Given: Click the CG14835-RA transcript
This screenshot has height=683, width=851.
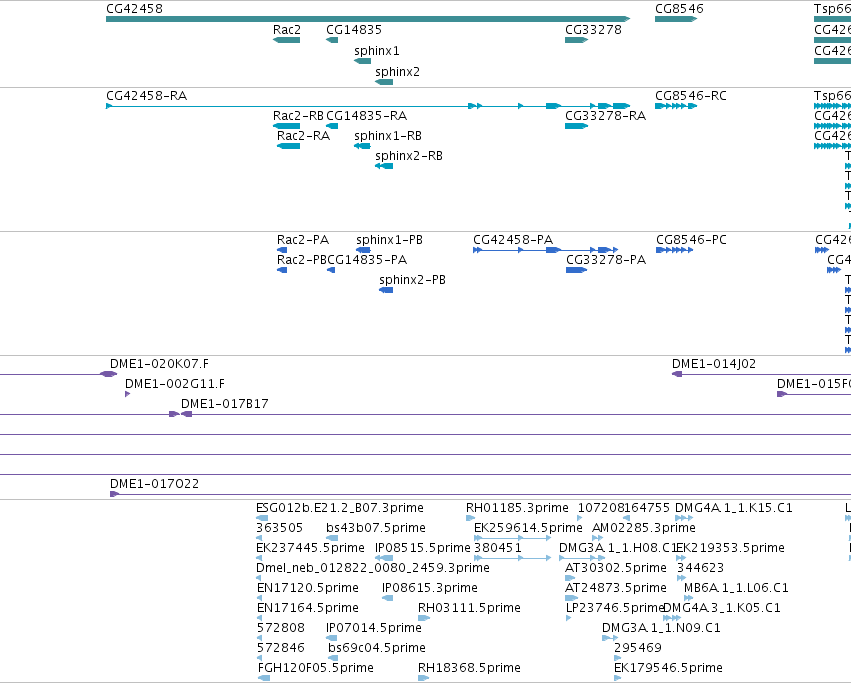Looking at the screenshot, I should [x=332, y=126].
